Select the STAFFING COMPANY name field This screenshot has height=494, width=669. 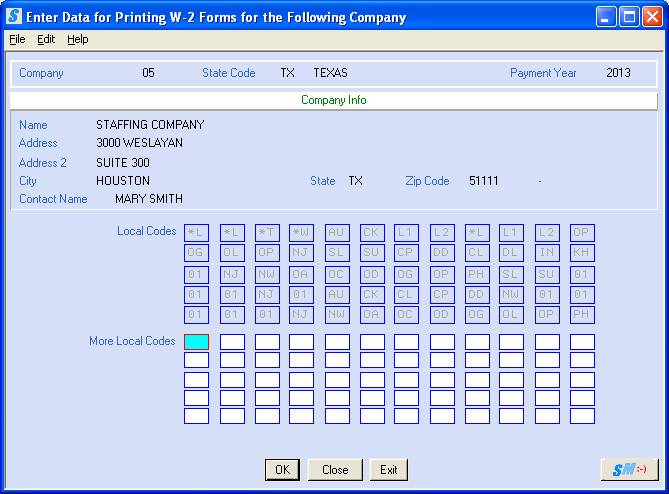coord(150,125)
